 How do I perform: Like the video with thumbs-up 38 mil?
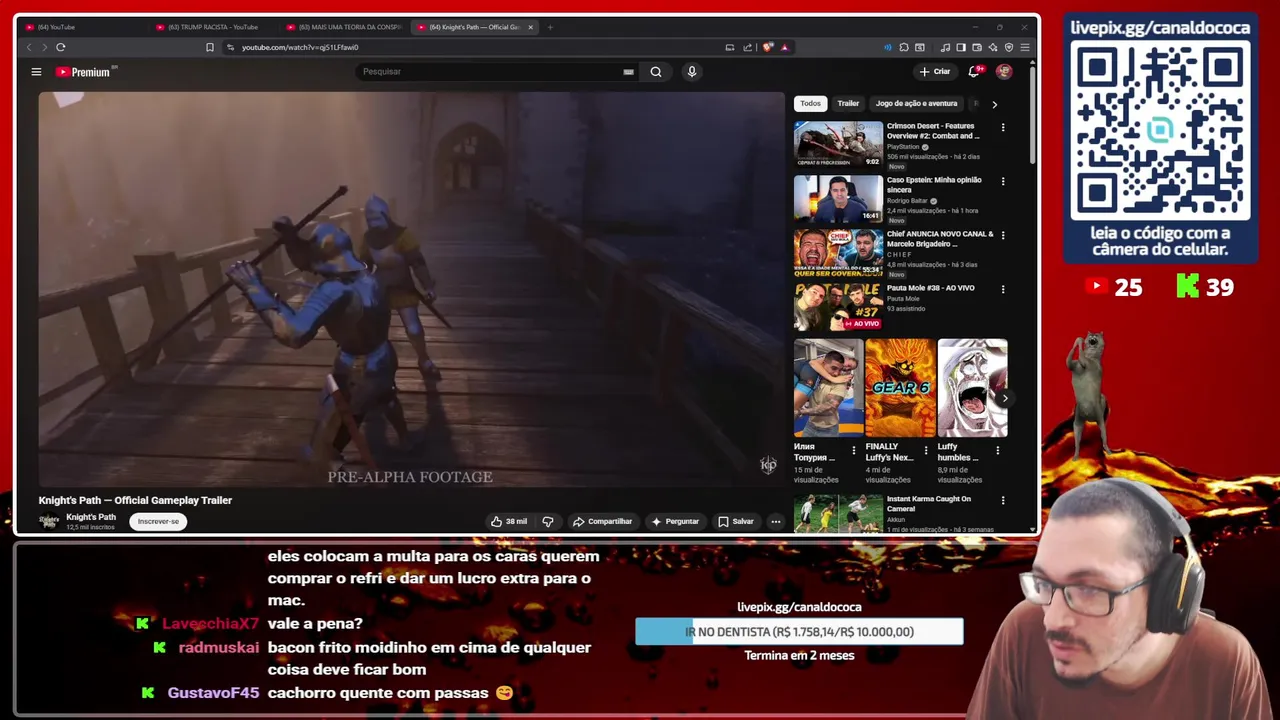pos(508,521)
